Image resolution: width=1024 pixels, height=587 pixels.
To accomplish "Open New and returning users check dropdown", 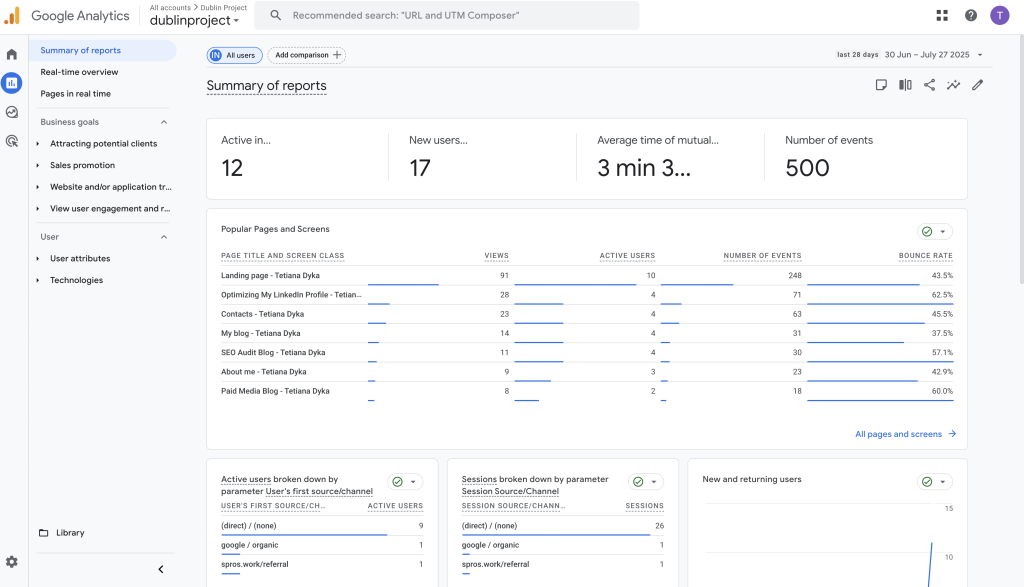I will pyautogui.click(x=935, y=482).
